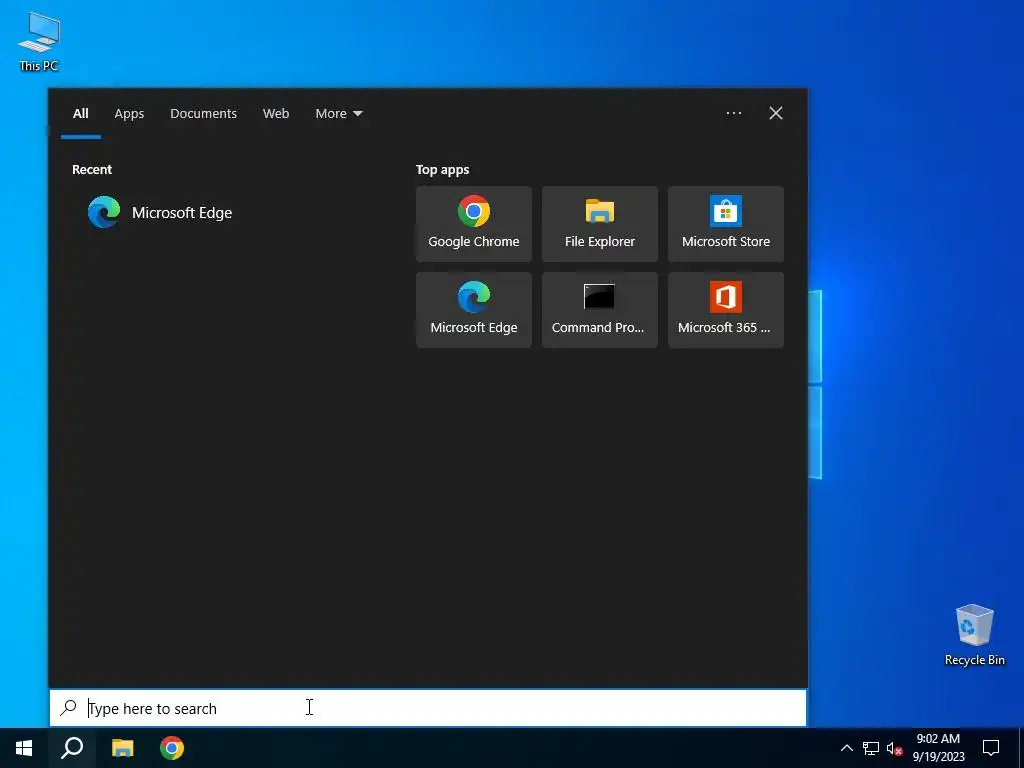Expand the More dropdown
Screen dimensions: 1024x768
[338, 114]
